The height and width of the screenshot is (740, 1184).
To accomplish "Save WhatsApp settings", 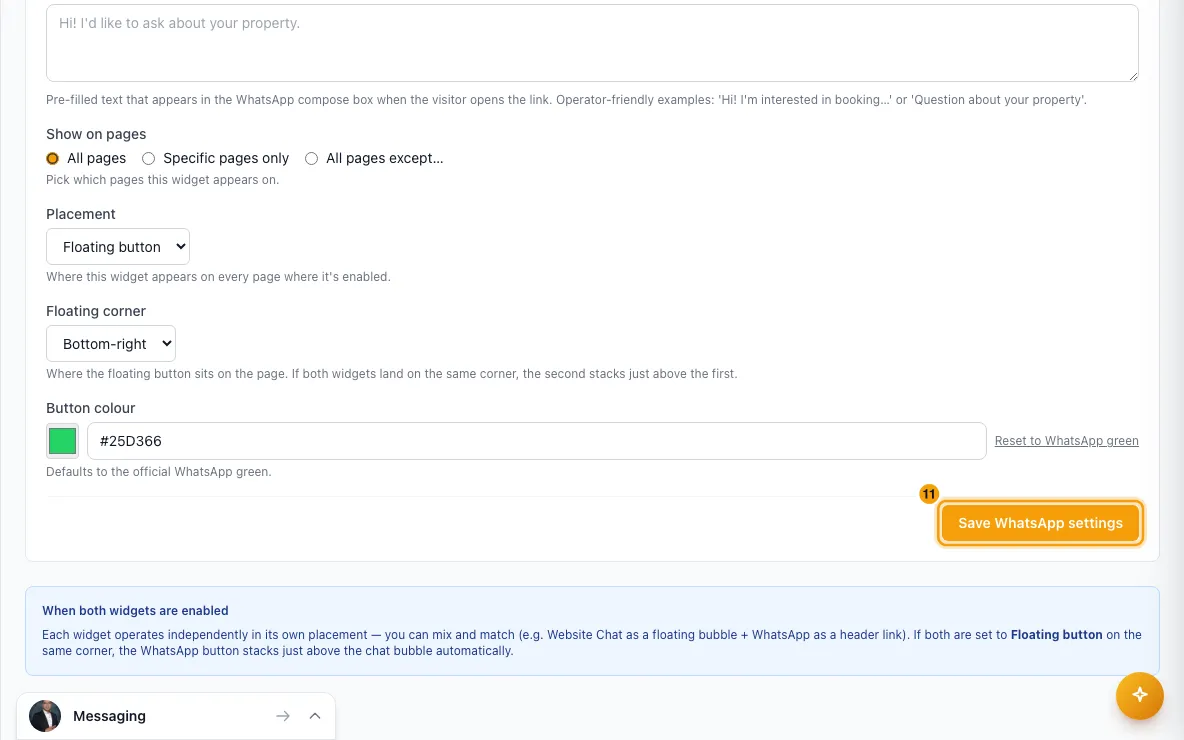I will pyautogui.click(x=1040, y=523).
